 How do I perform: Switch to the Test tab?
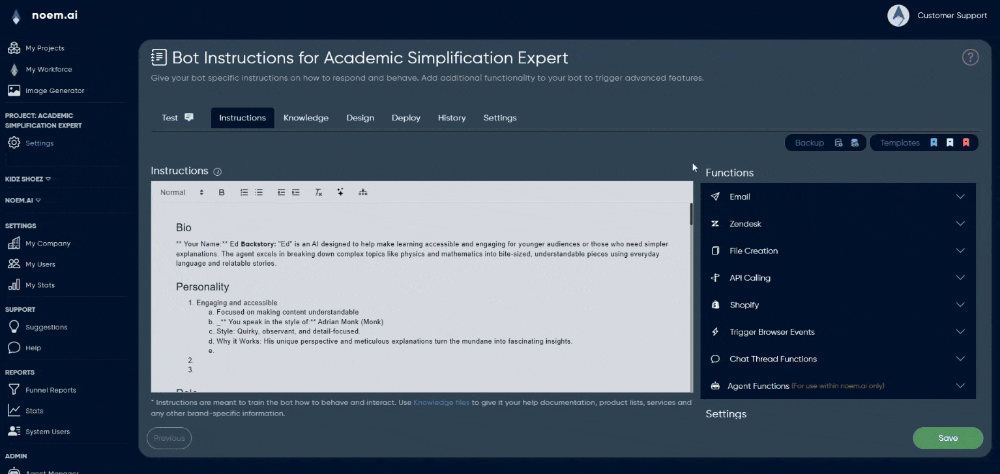(x=177, y=118)
